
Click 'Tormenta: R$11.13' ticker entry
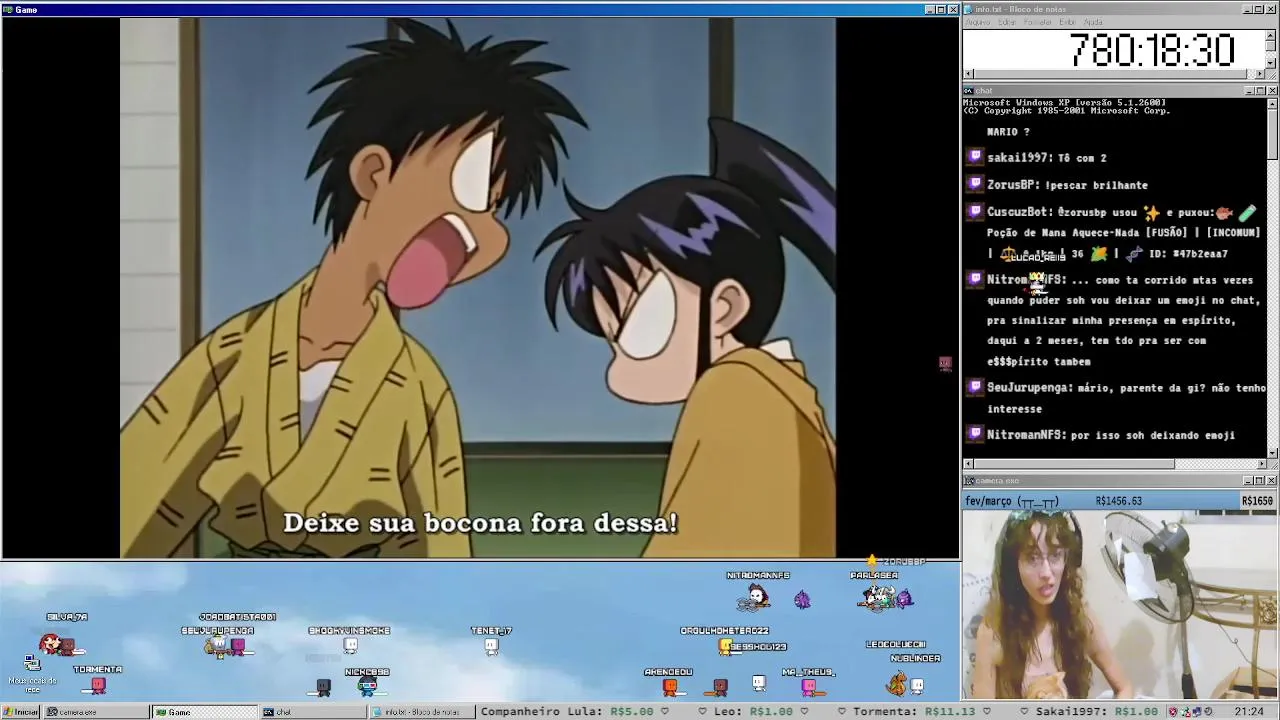(x=914, y=712)
